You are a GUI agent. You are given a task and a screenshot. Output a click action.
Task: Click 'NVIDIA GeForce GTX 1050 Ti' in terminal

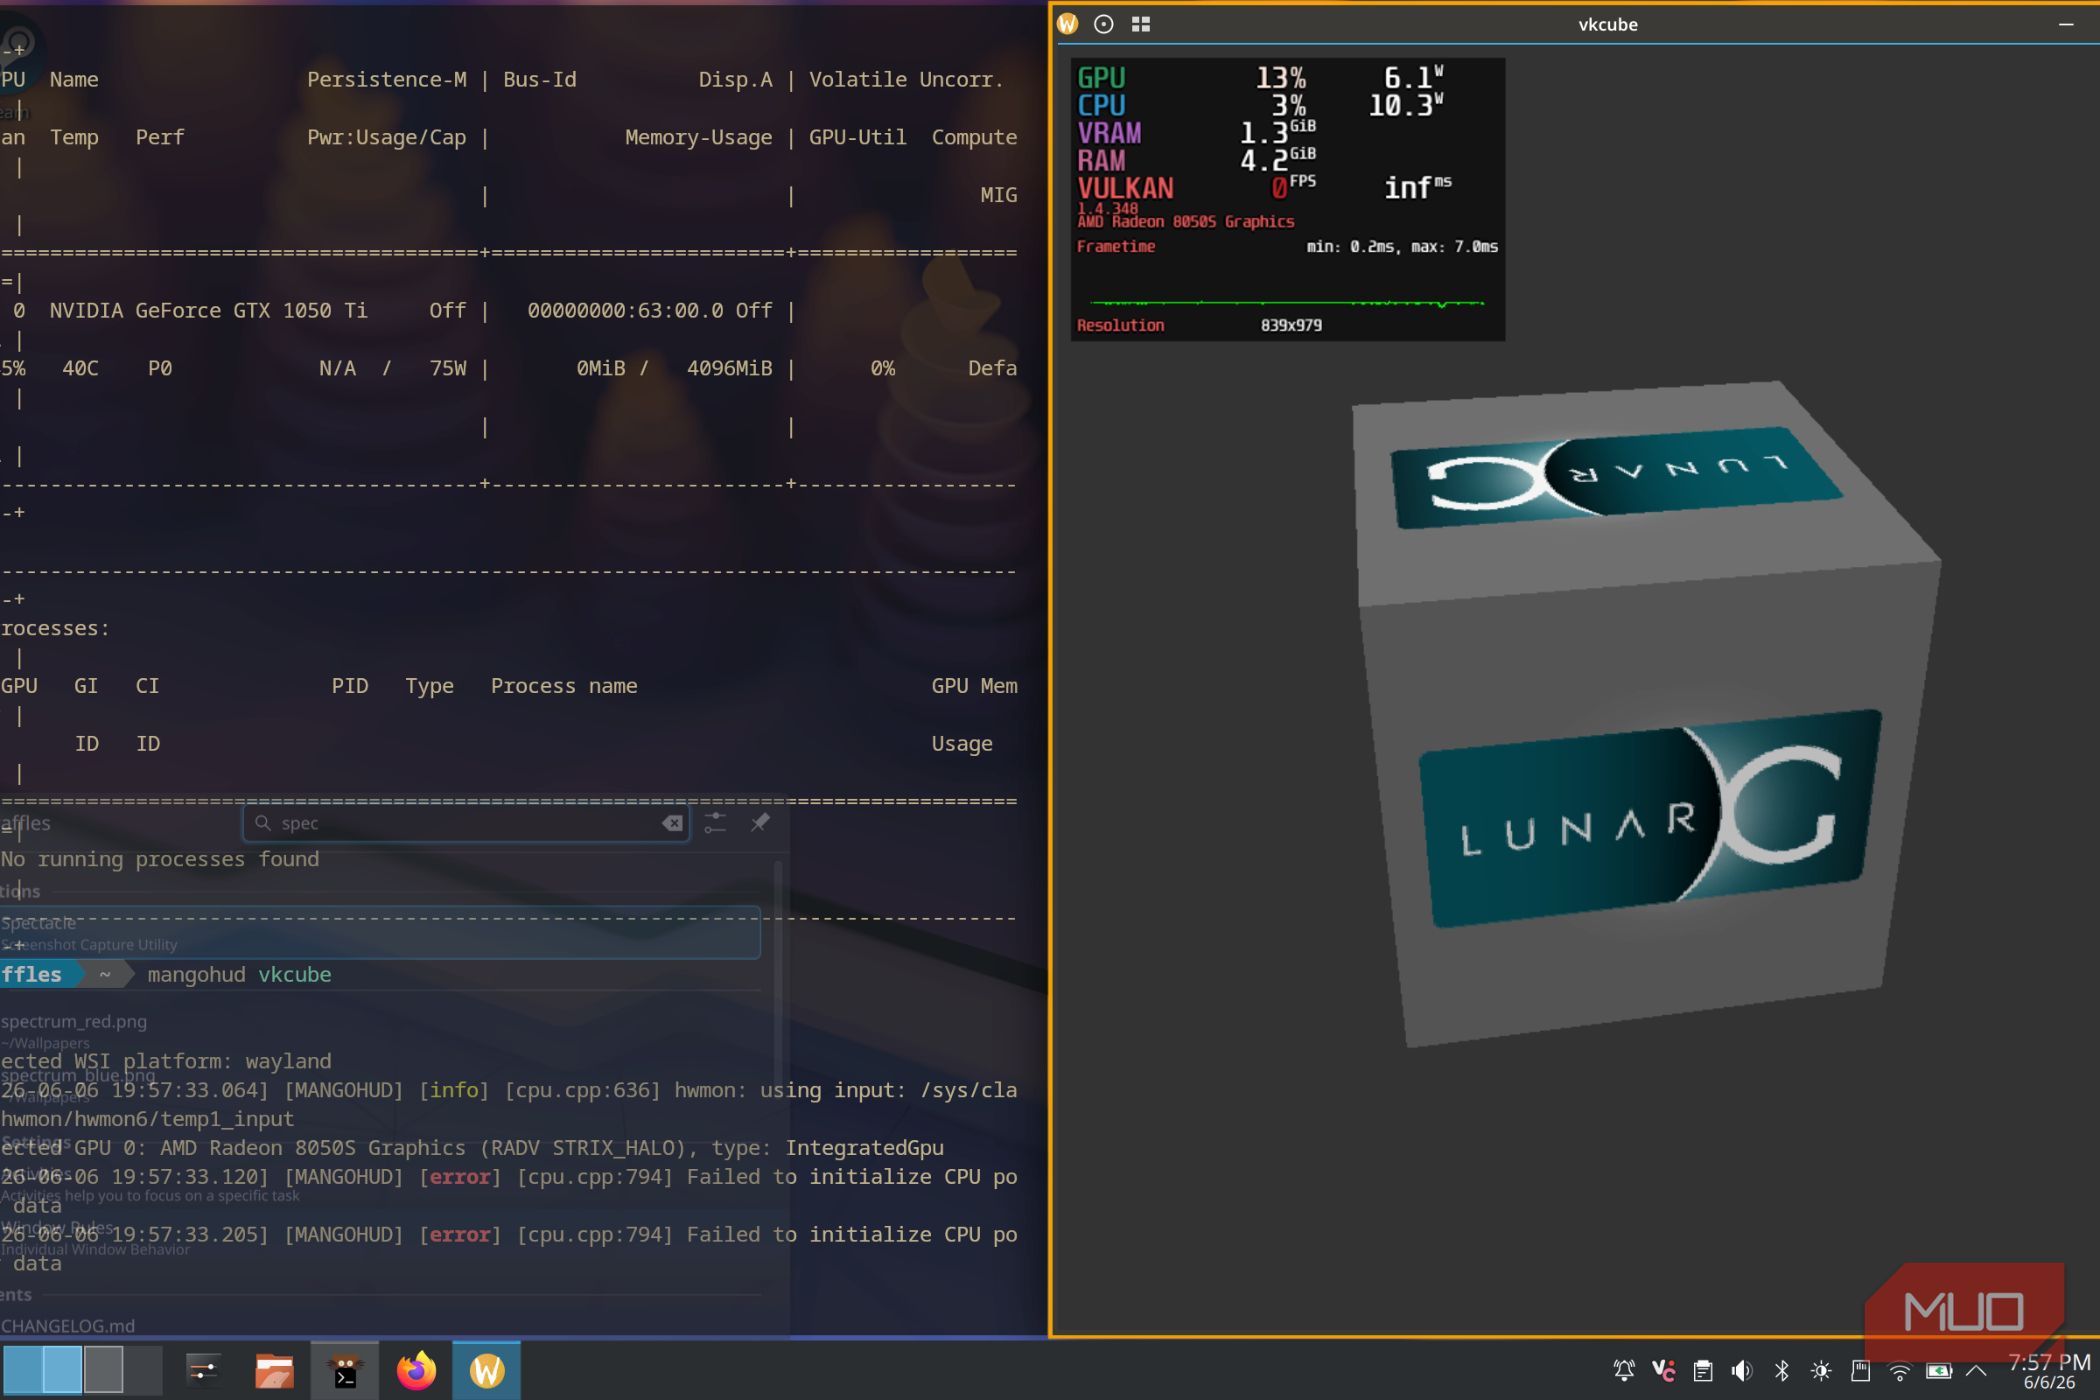208,311
